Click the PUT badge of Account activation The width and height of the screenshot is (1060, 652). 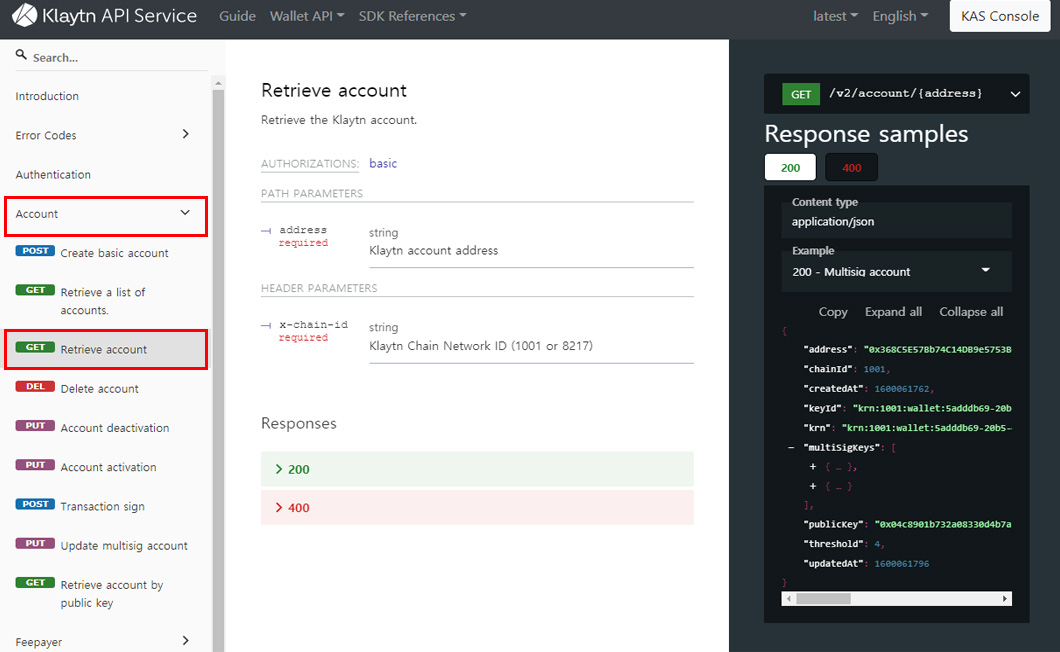35,465
